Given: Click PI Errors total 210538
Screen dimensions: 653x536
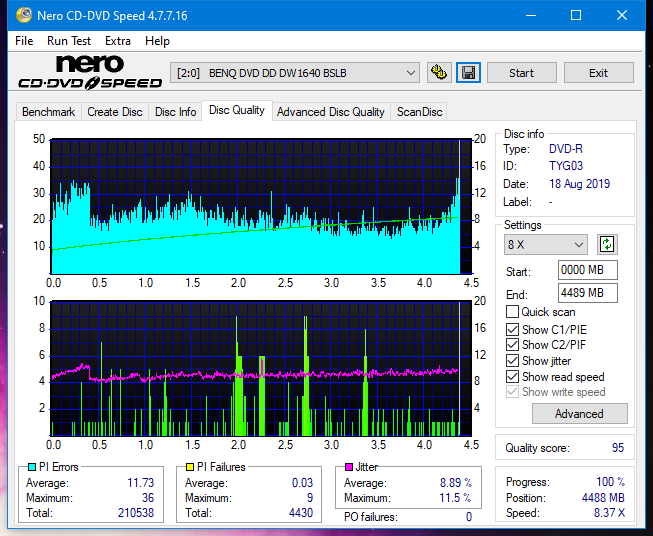Looking at the screenshot, I should (136, 512).
